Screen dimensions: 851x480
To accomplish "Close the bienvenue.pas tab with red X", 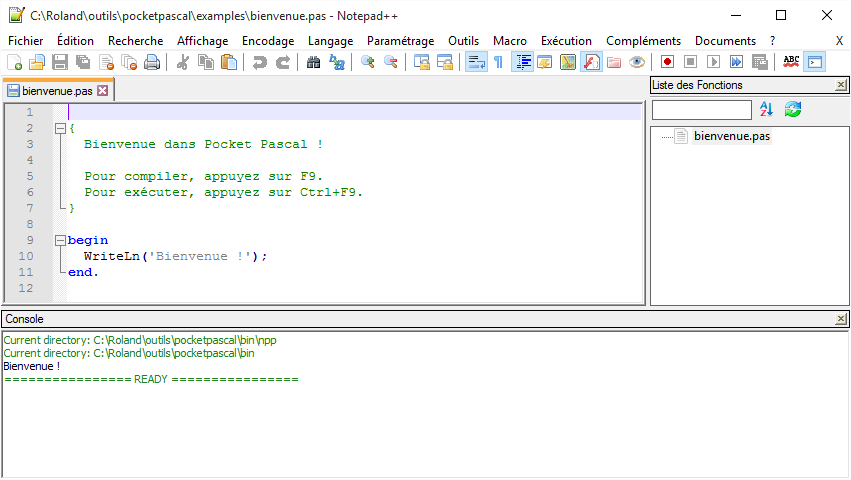I will click(102, 90).
